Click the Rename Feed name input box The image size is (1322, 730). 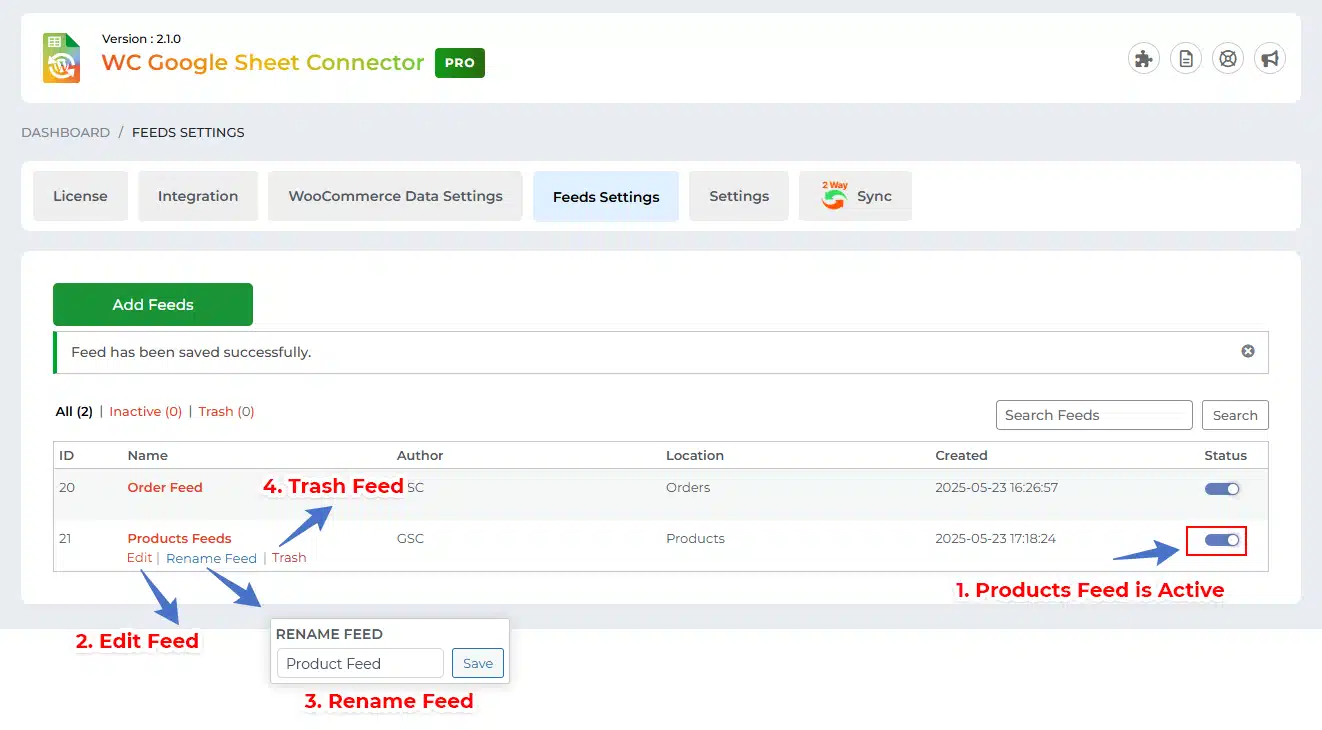click(x=360, y=663)
